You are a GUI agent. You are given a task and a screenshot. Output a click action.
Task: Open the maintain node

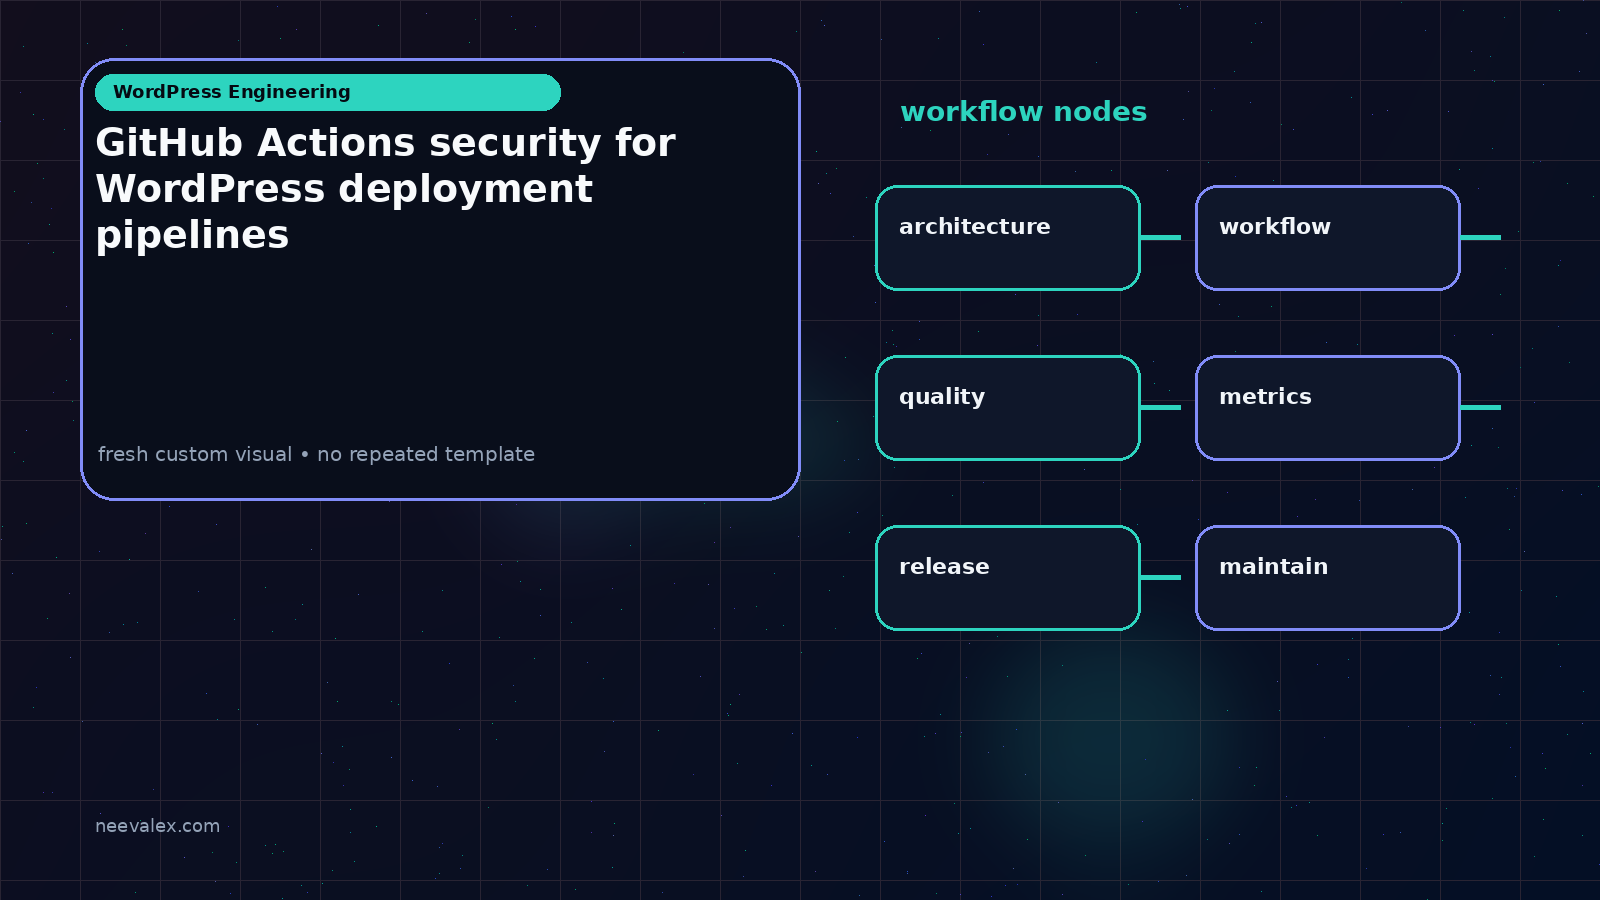tap(1328, 578)
